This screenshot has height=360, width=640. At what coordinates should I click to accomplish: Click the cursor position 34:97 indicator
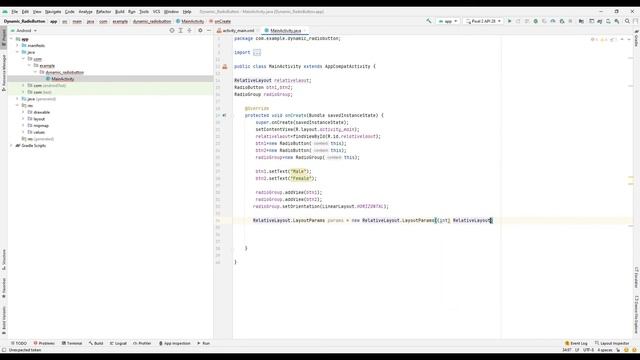[x=567, y=350]
